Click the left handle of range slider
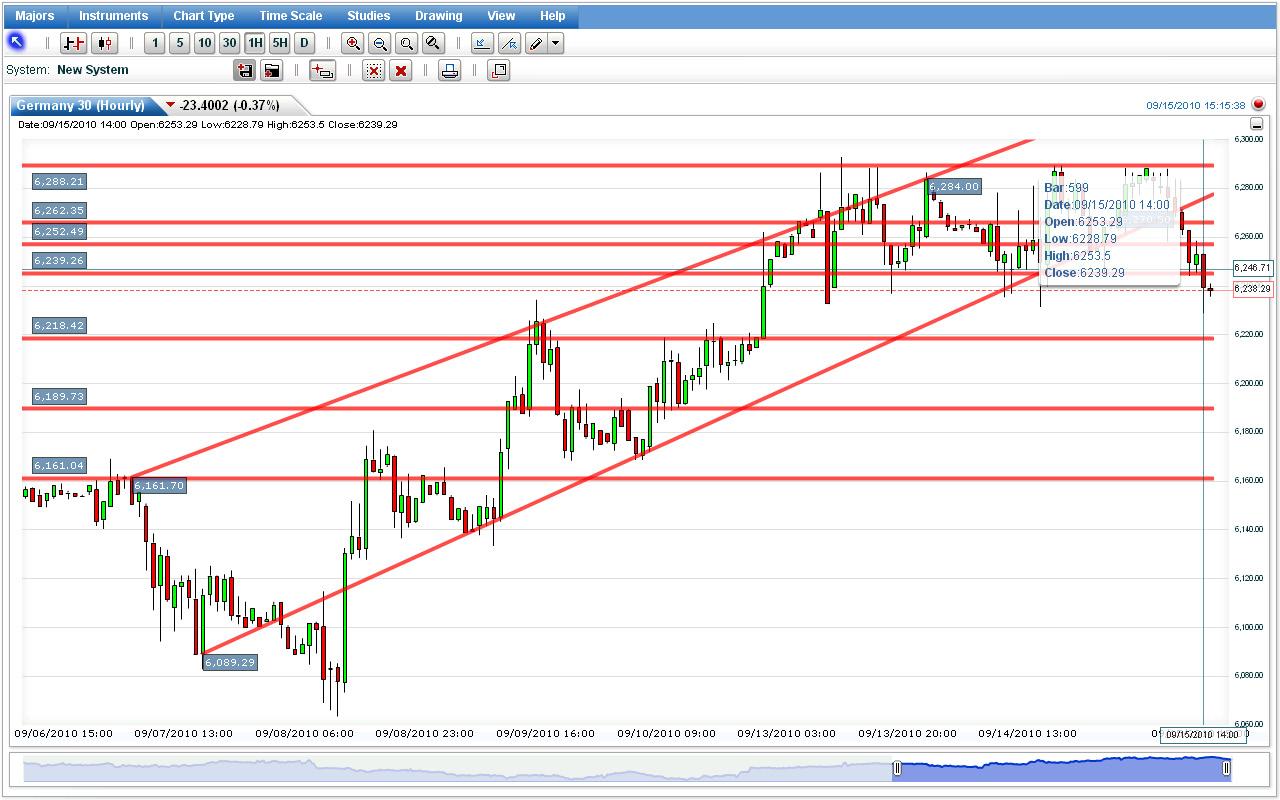 pos(897,768)
